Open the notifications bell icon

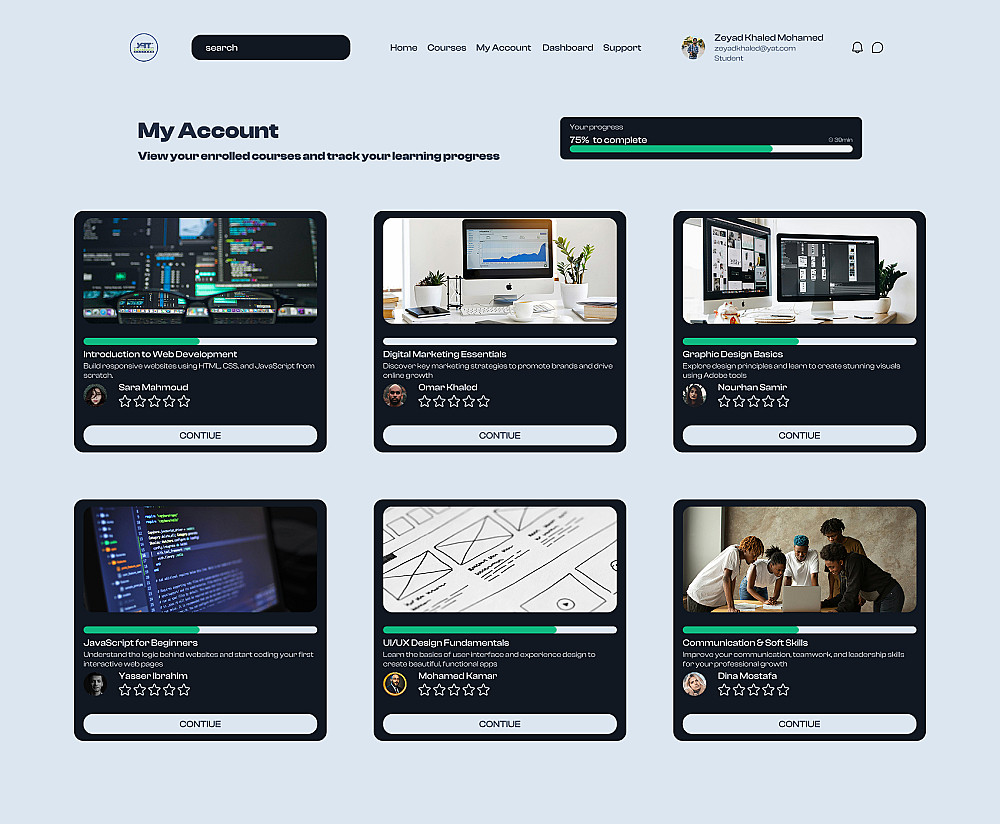pos(857,48)
